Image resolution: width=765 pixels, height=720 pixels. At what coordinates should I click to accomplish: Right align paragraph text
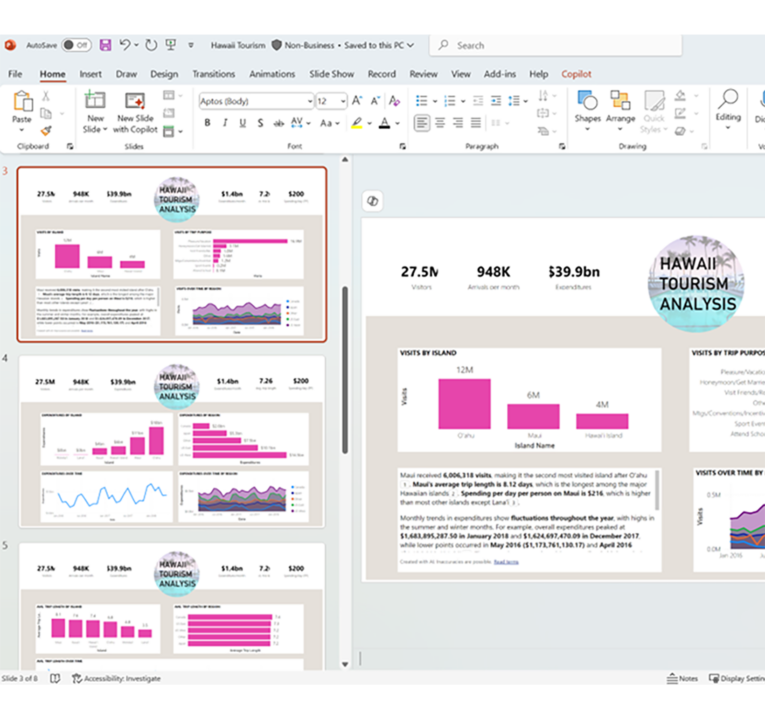458,123
